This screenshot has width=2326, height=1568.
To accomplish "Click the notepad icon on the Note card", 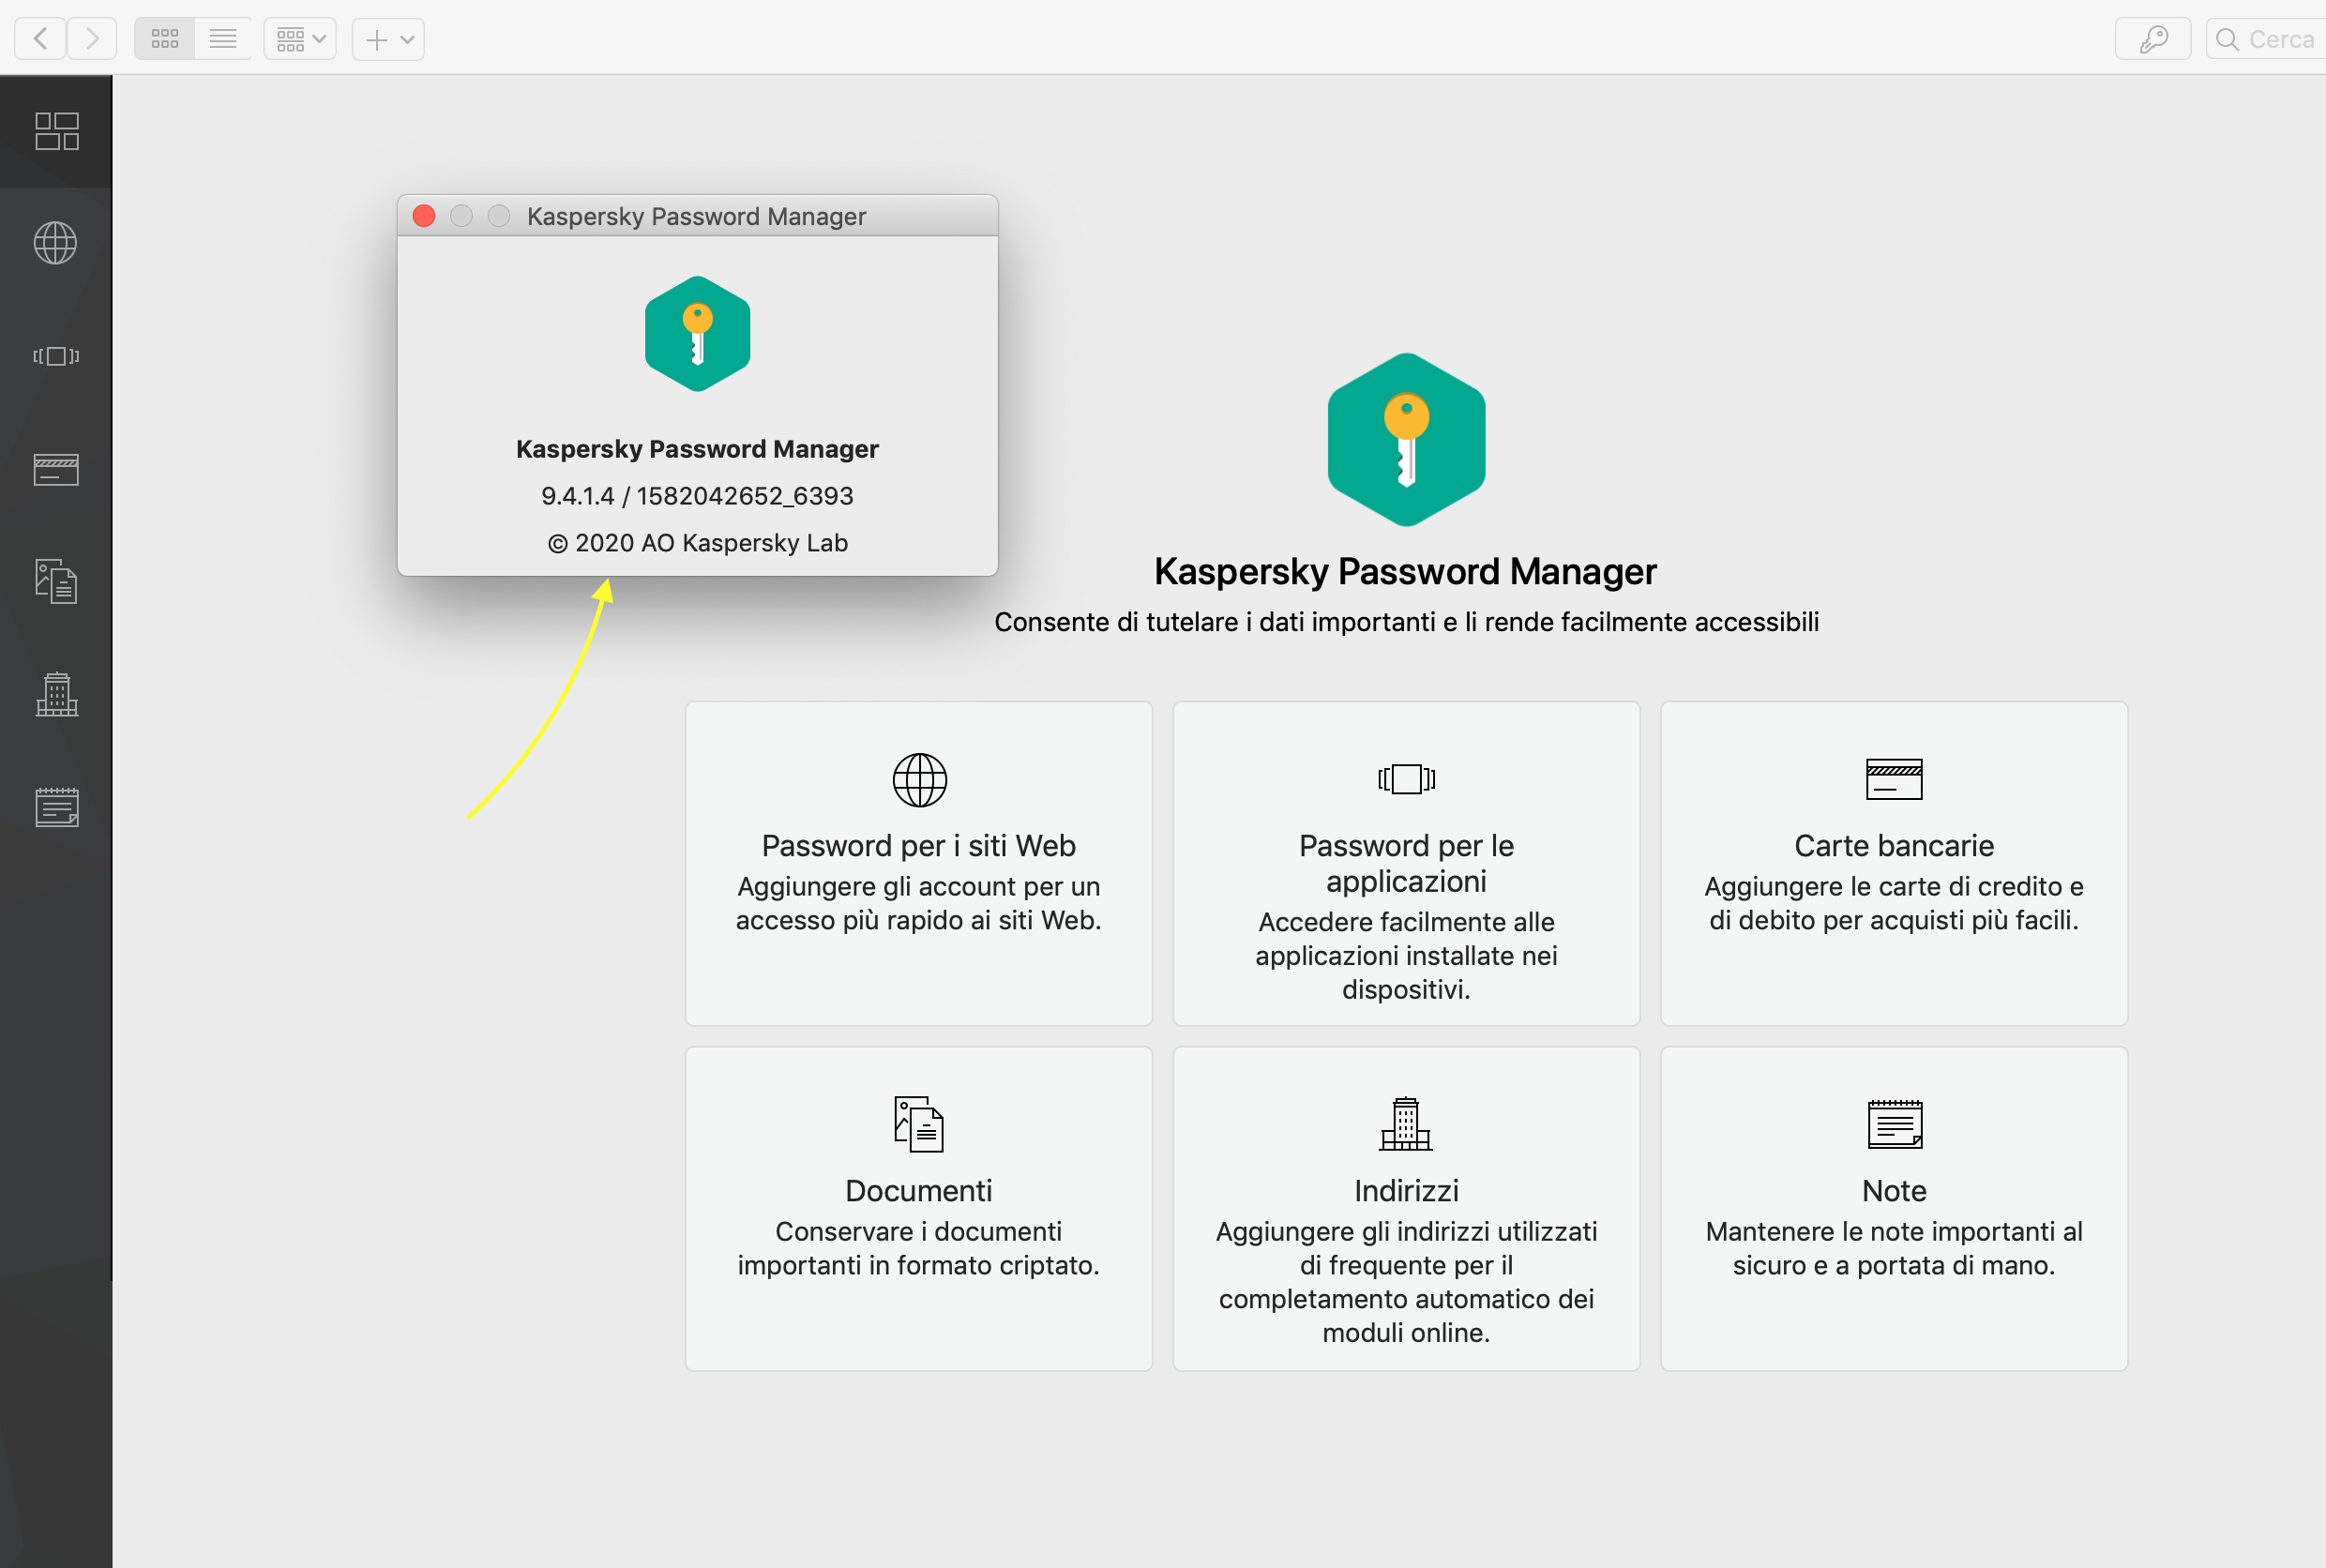I will [x=1894, y=1123].
